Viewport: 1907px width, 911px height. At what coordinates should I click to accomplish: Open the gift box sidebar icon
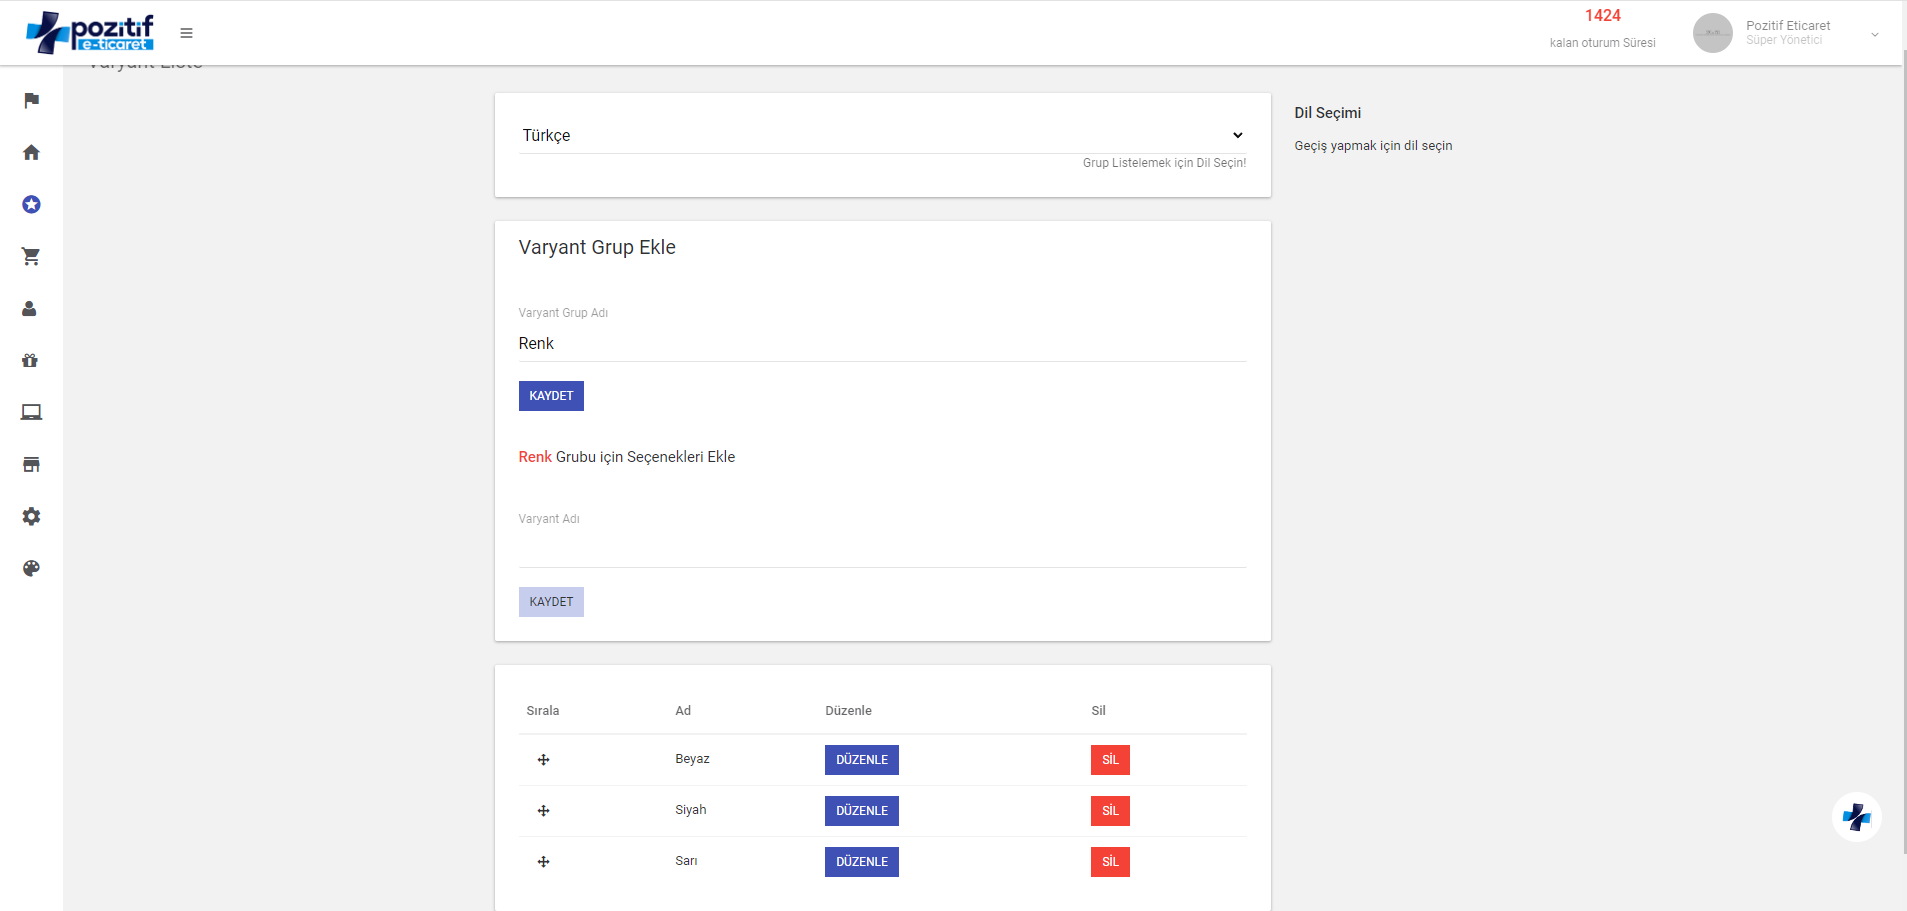[x=30, y=360]
